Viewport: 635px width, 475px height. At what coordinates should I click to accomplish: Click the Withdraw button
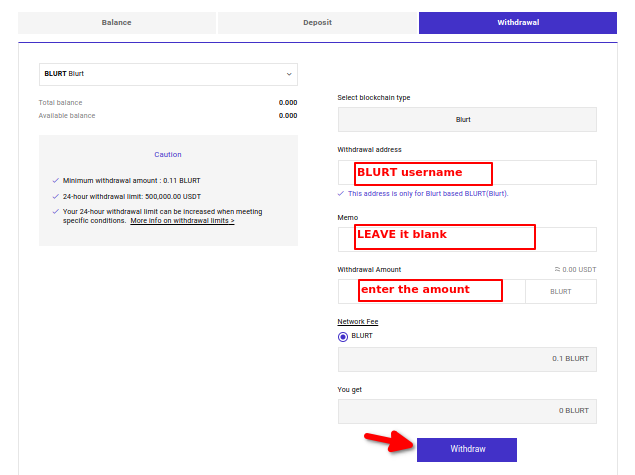(467, 449)
